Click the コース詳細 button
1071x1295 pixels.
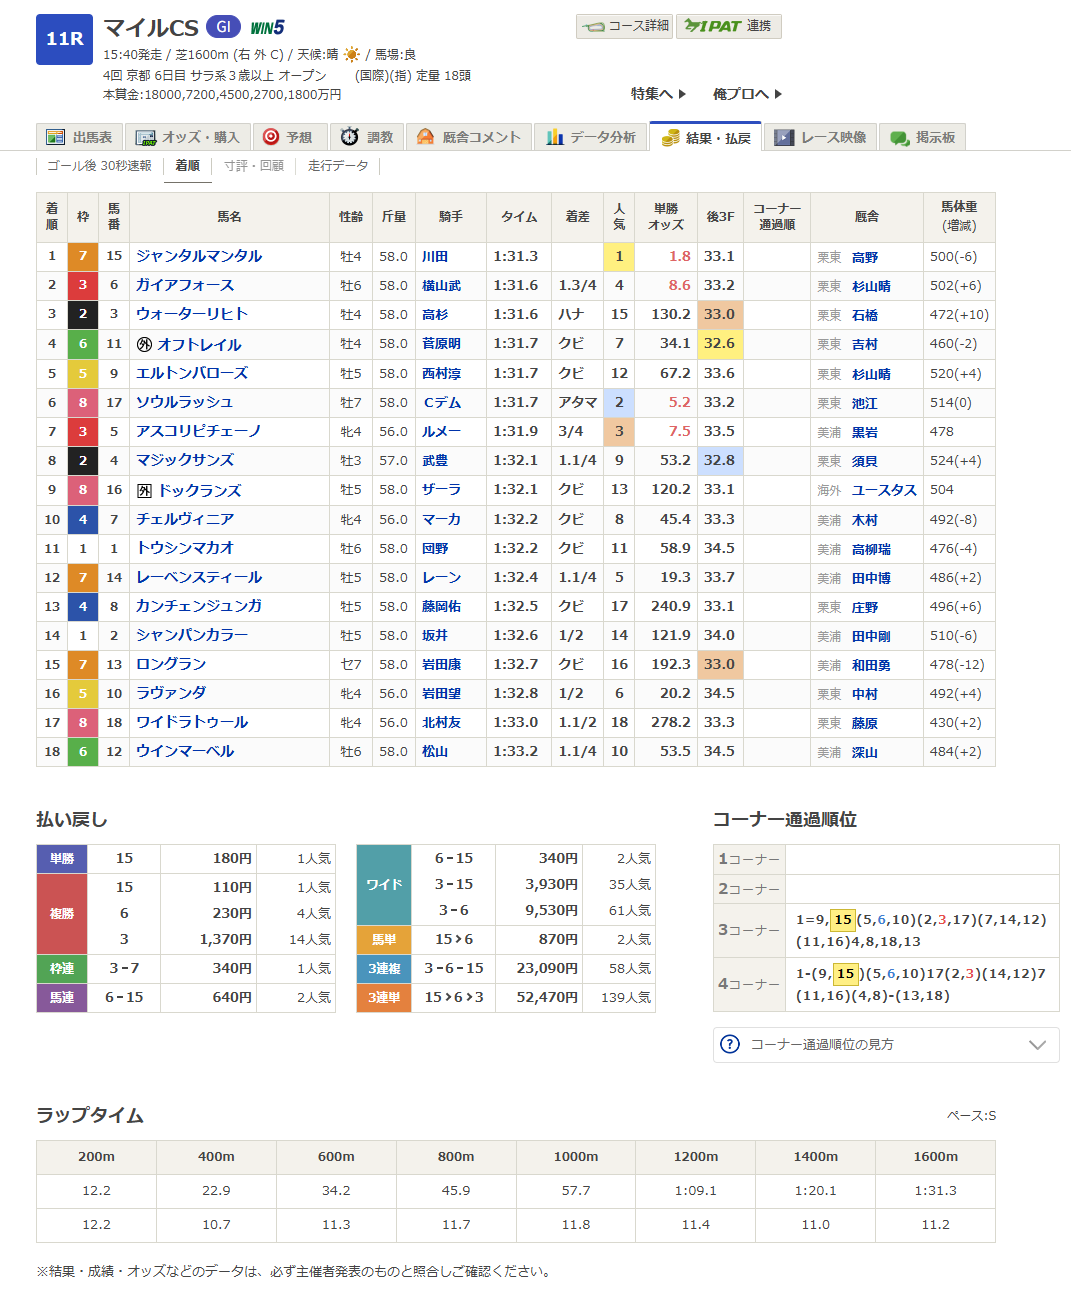(x=625, y=26)
